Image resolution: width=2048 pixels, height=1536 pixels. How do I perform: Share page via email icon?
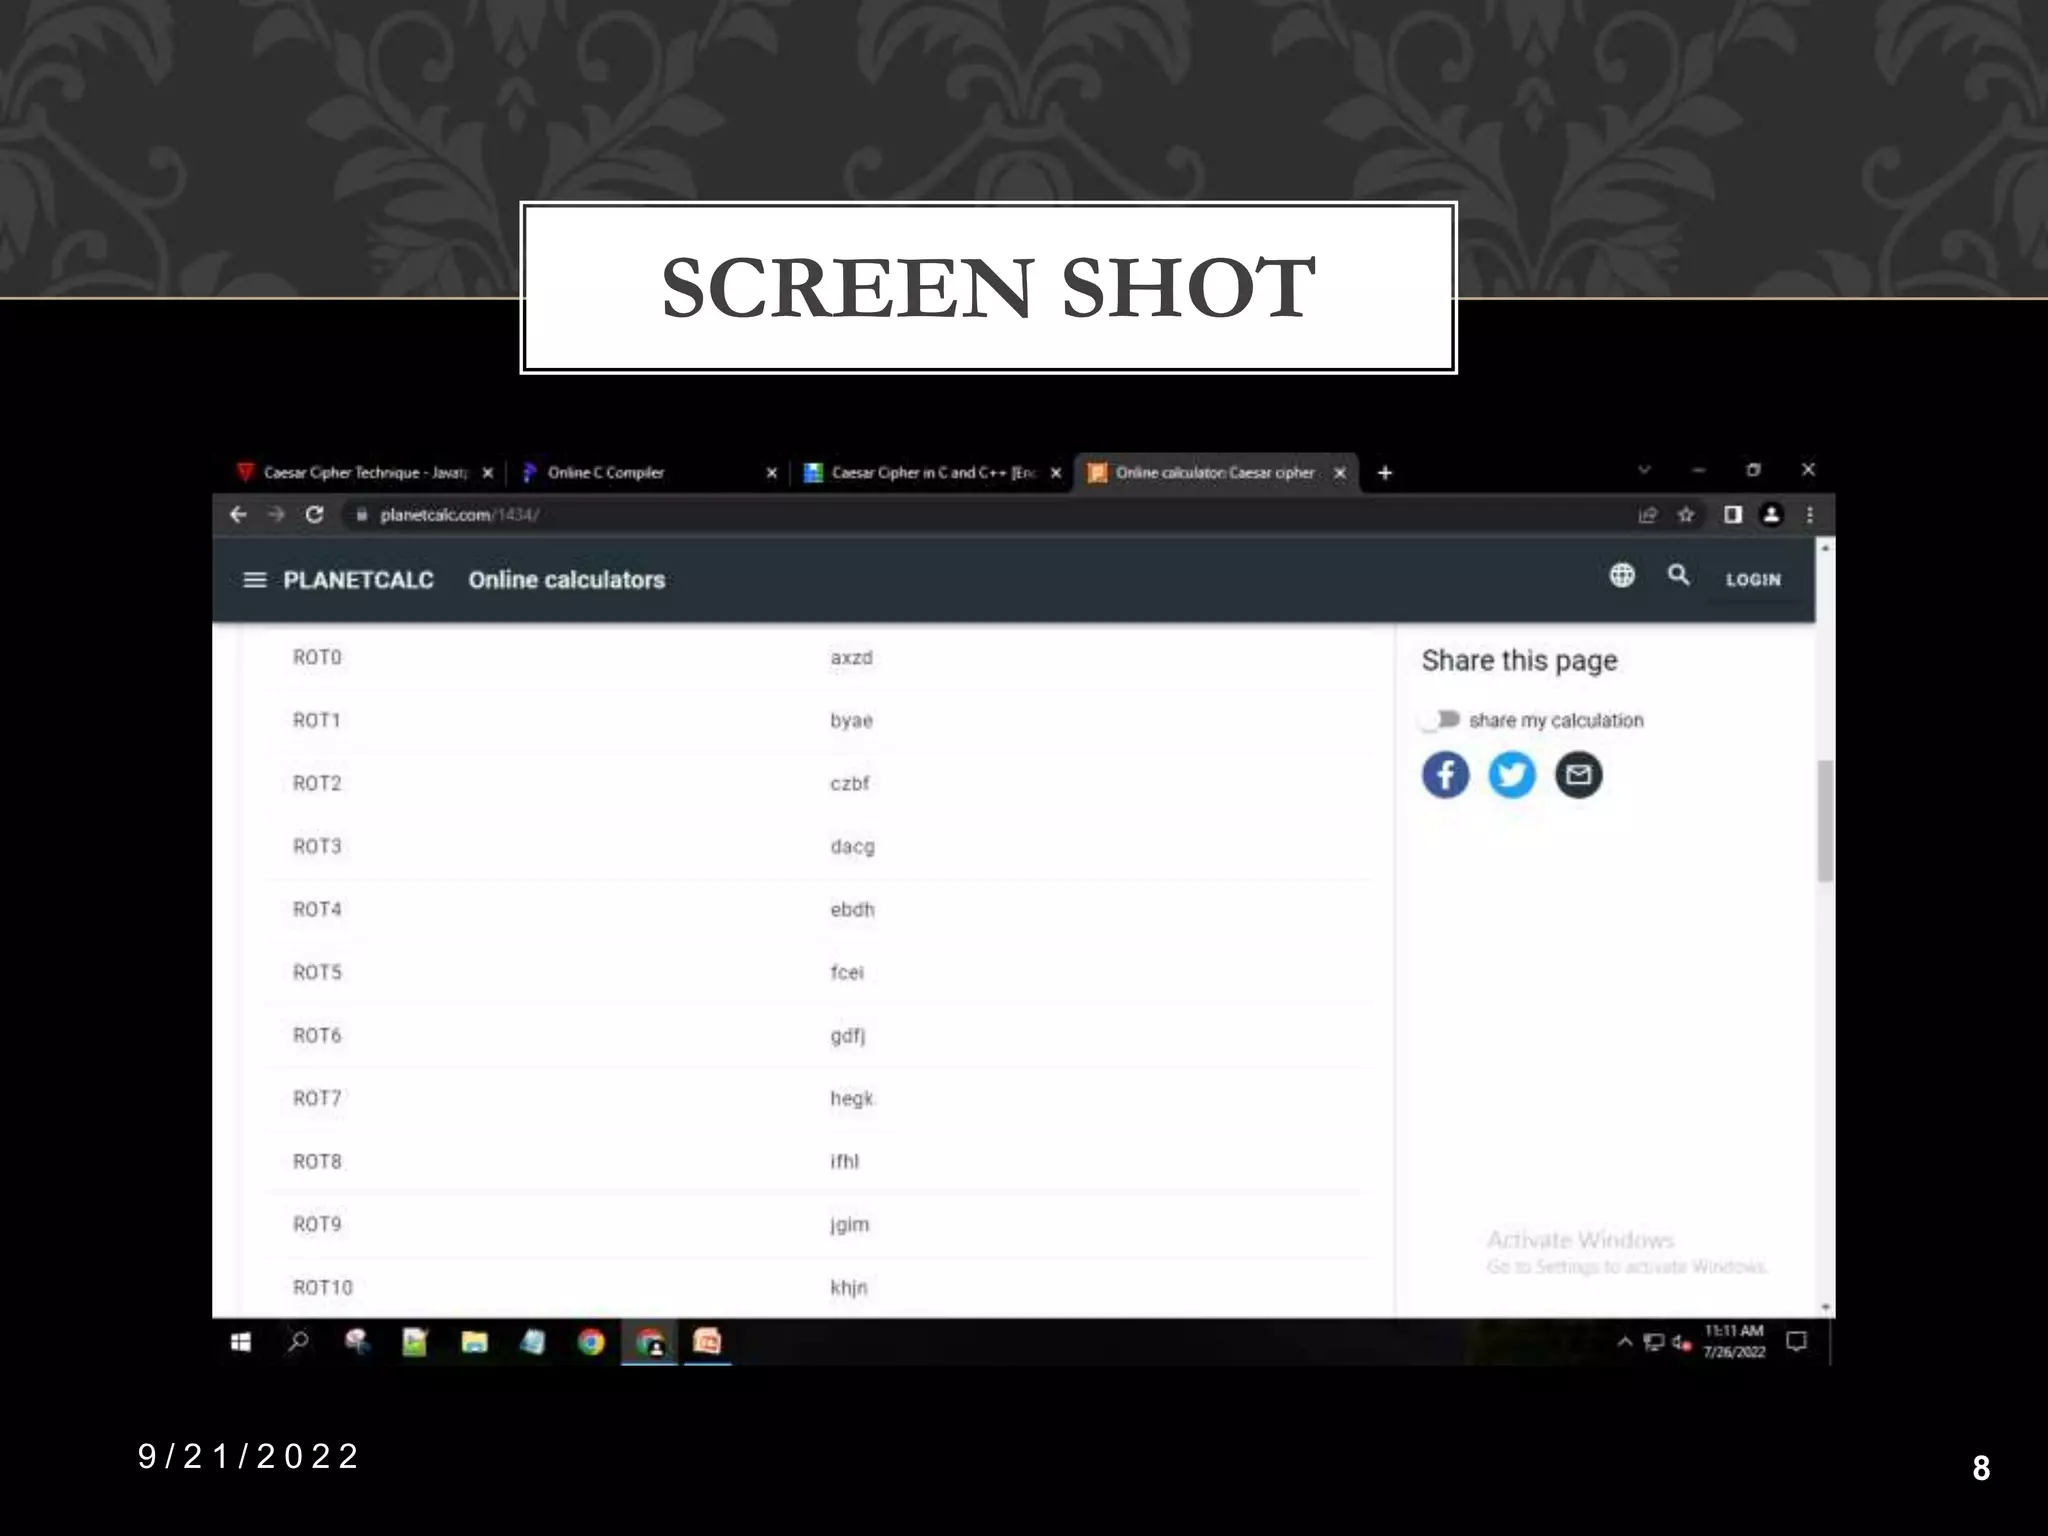coord(1578,775)
